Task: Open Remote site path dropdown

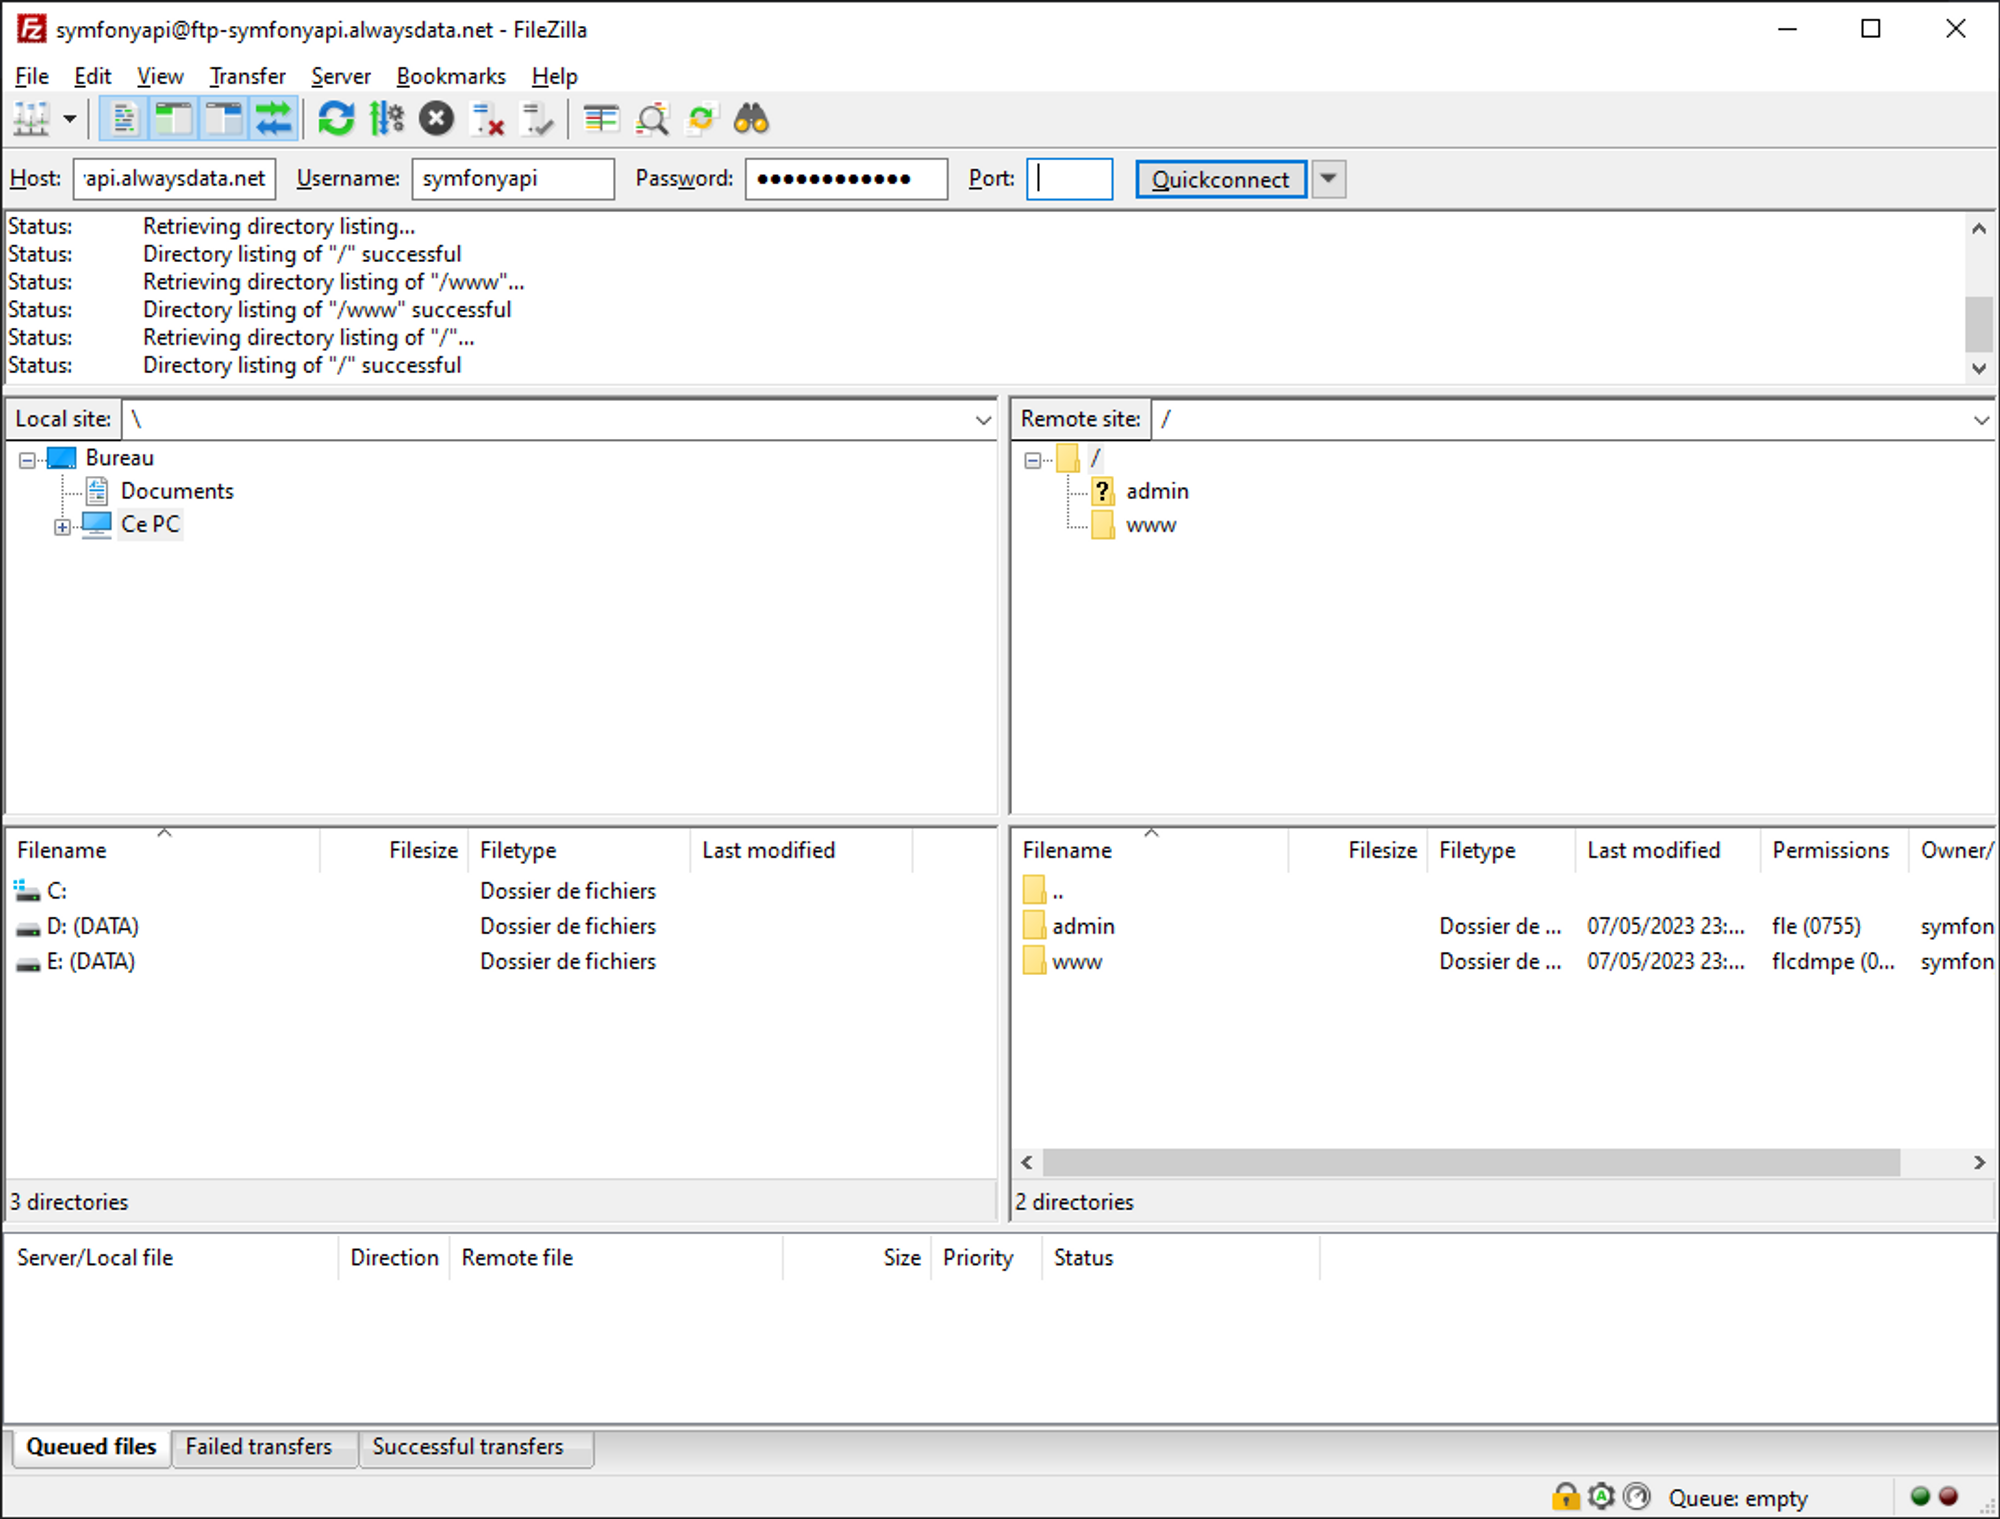Action: point(1981,420)
